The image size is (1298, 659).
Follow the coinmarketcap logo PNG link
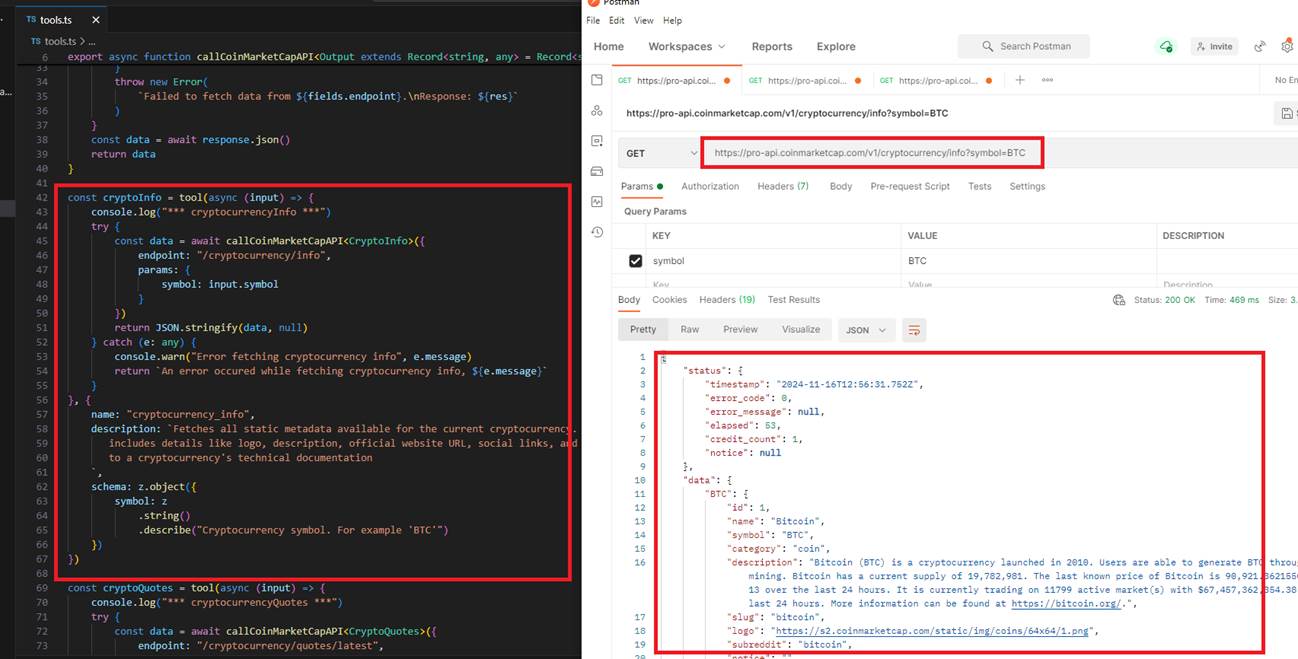pos(930,631)
